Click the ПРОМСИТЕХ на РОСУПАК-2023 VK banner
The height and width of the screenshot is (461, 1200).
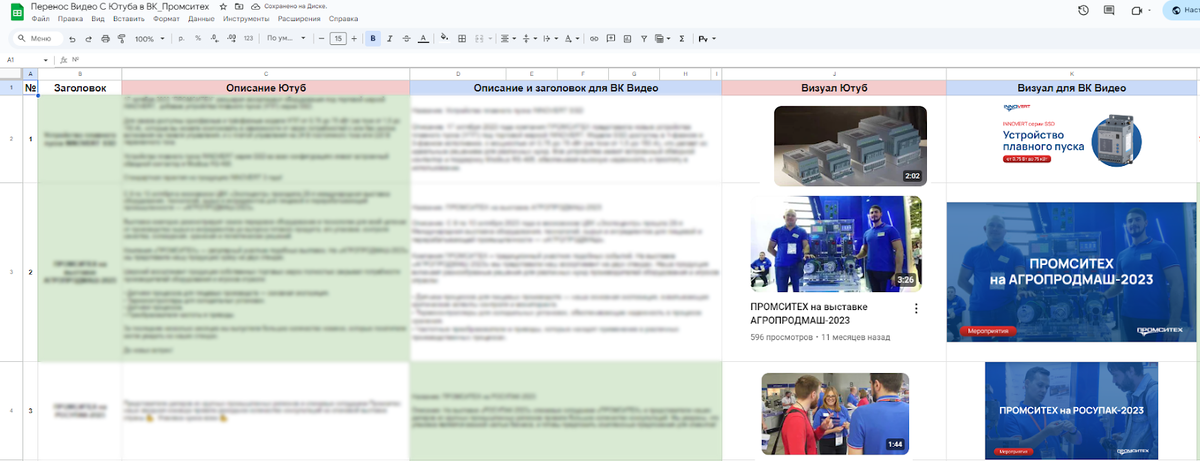click(x=1071, y=411)
